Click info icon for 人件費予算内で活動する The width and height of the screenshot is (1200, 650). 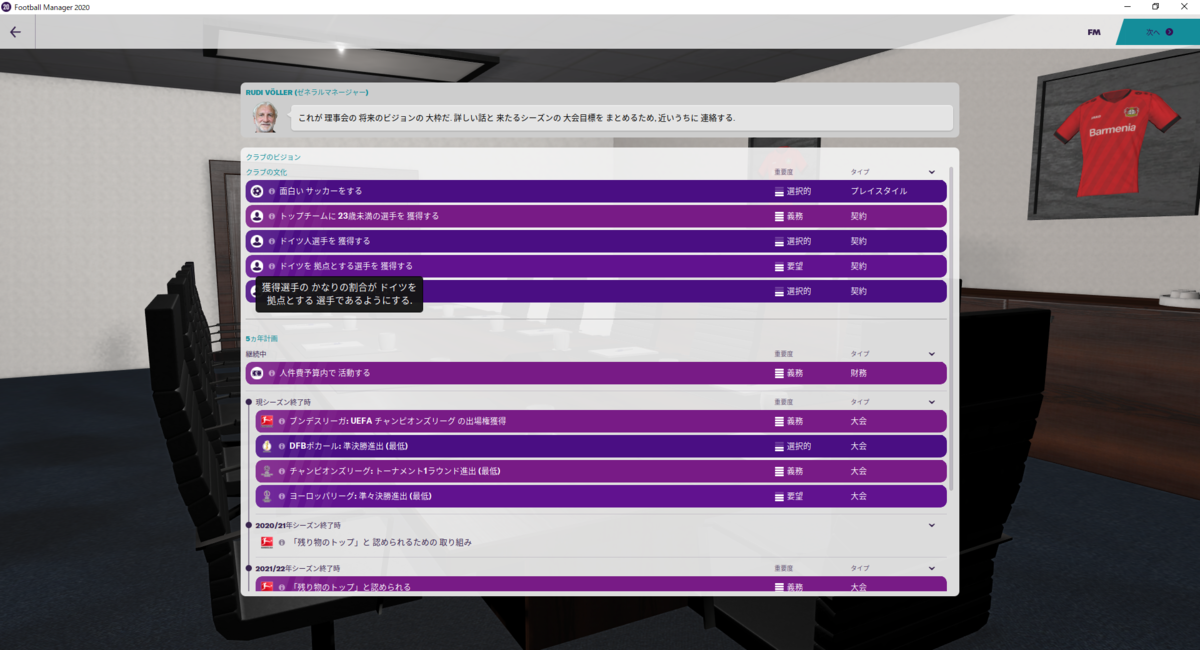point(272,373)
